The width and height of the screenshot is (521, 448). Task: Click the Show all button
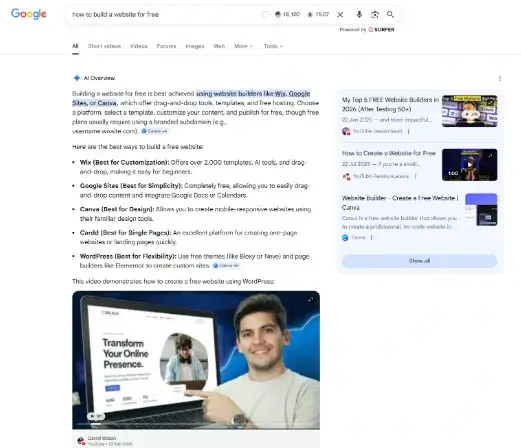419,261
